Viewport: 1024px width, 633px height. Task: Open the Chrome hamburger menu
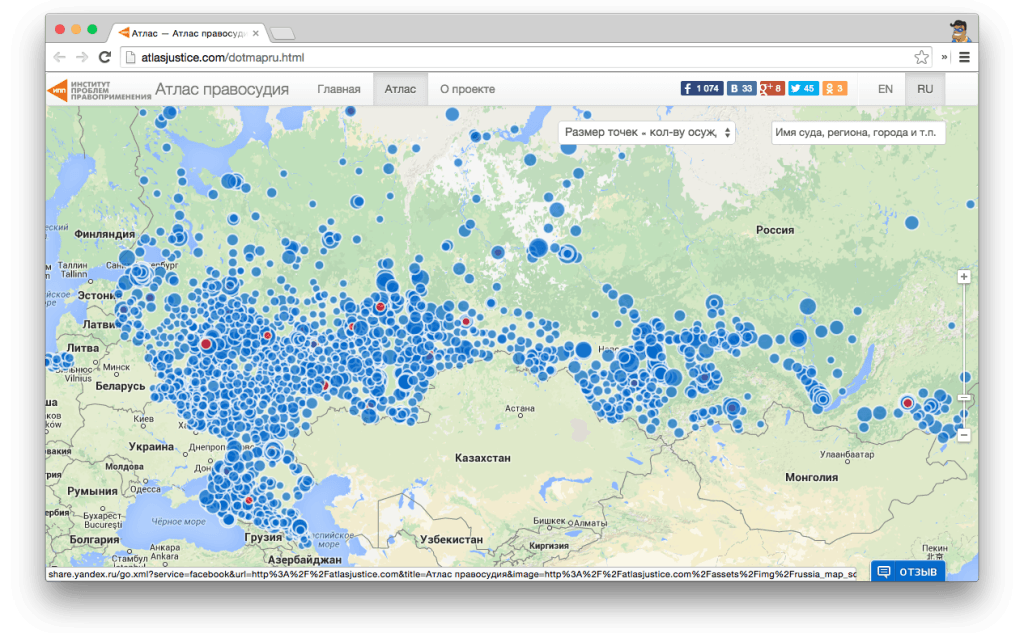[x=964, y=57]
